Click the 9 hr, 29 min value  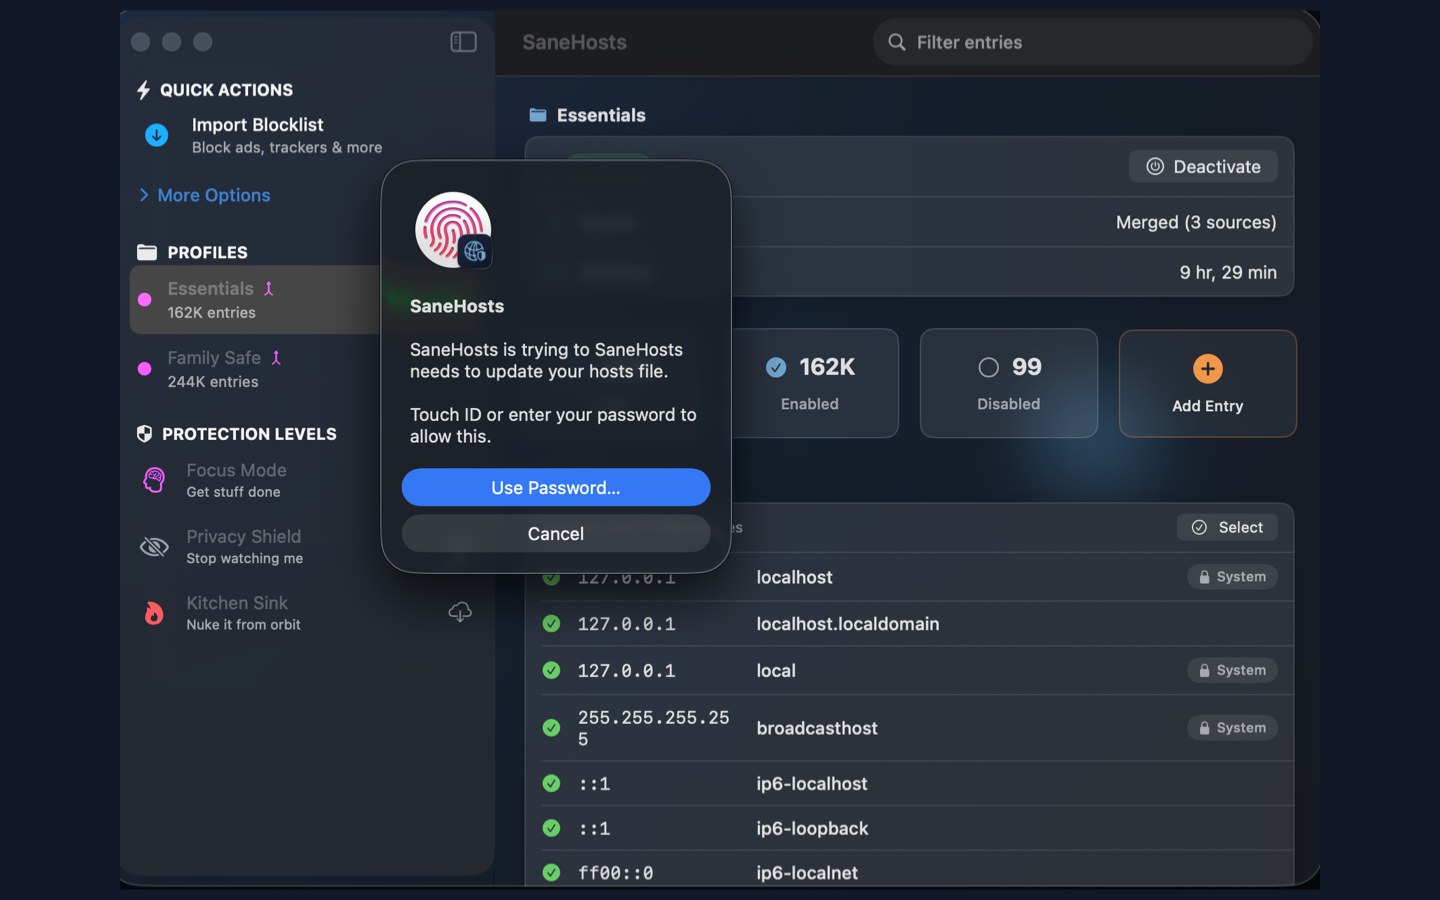pyautogui.click(x=1228, y=272)
